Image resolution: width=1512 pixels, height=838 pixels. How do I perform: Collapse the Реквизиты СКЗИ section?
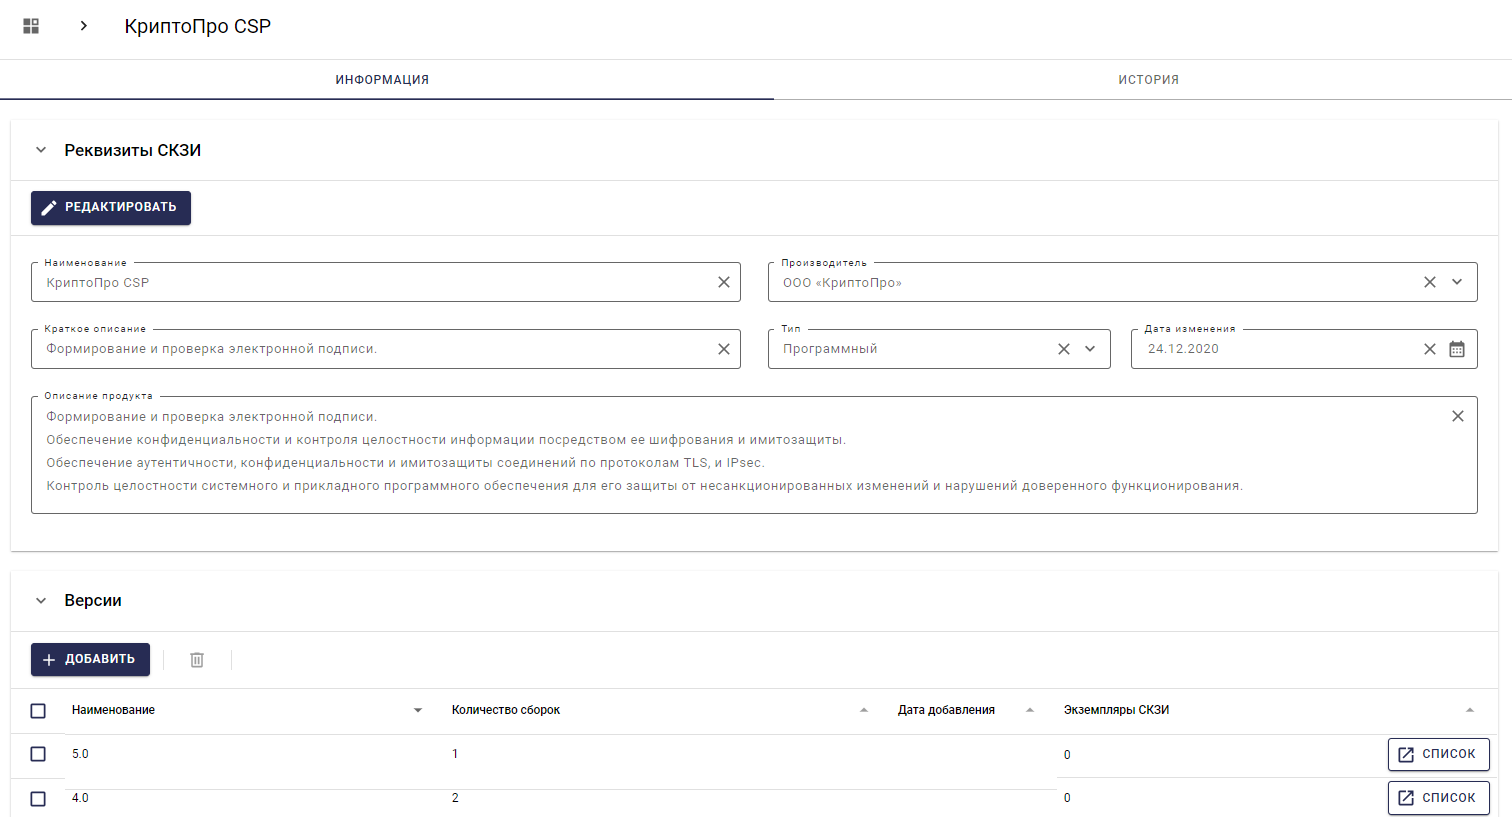click(x=41, y=150)
